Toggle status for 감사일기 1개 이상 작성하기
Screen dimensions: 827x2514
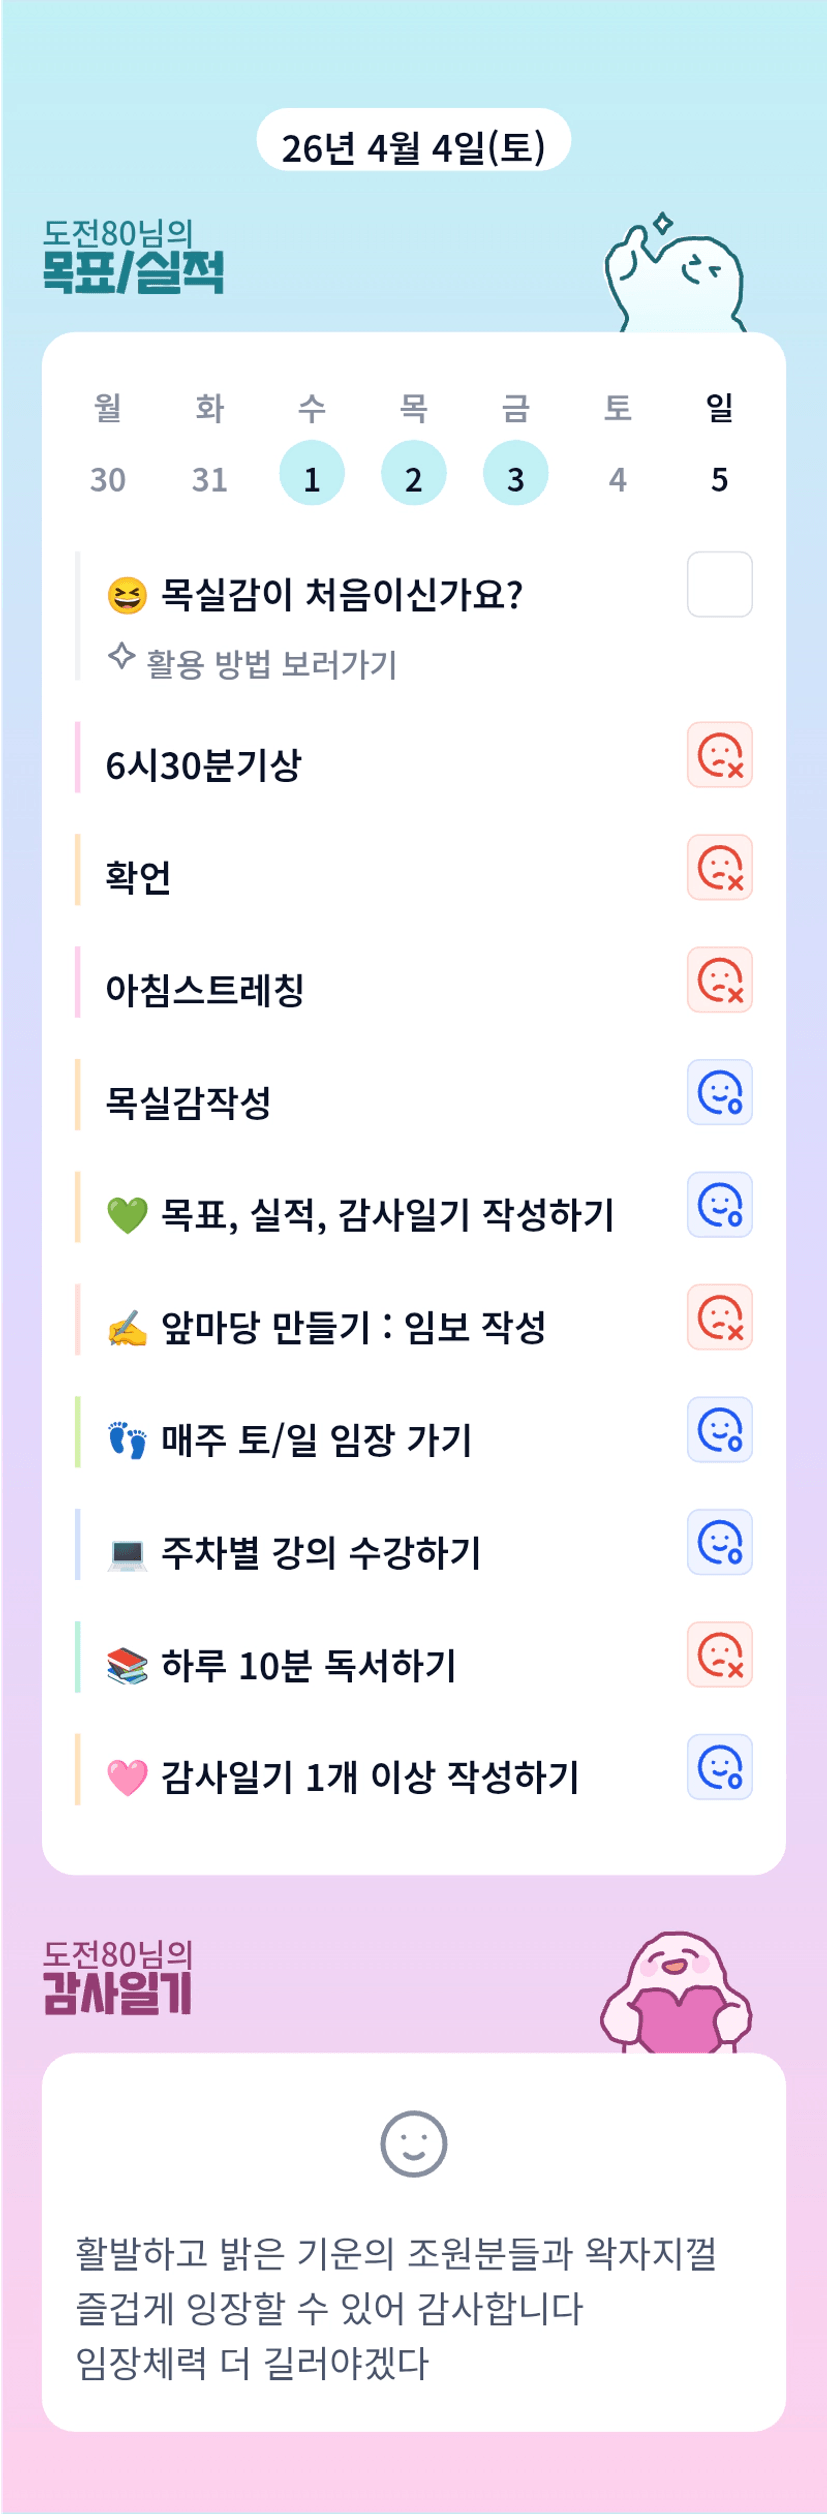[719, 1767]
